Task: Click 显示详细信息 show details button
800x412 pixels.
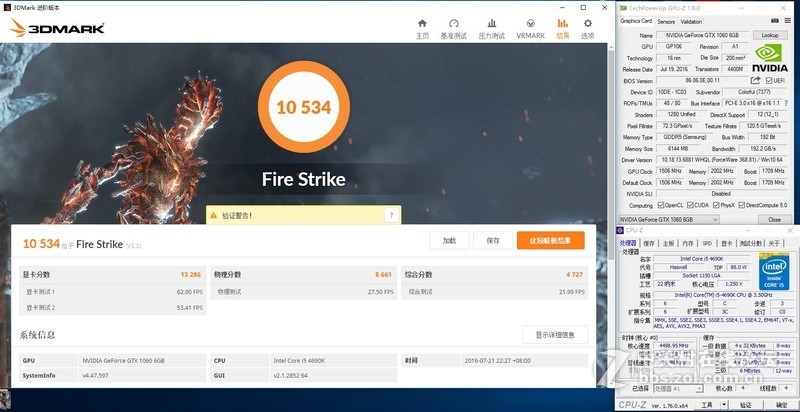Action: [x=555, y=335]
